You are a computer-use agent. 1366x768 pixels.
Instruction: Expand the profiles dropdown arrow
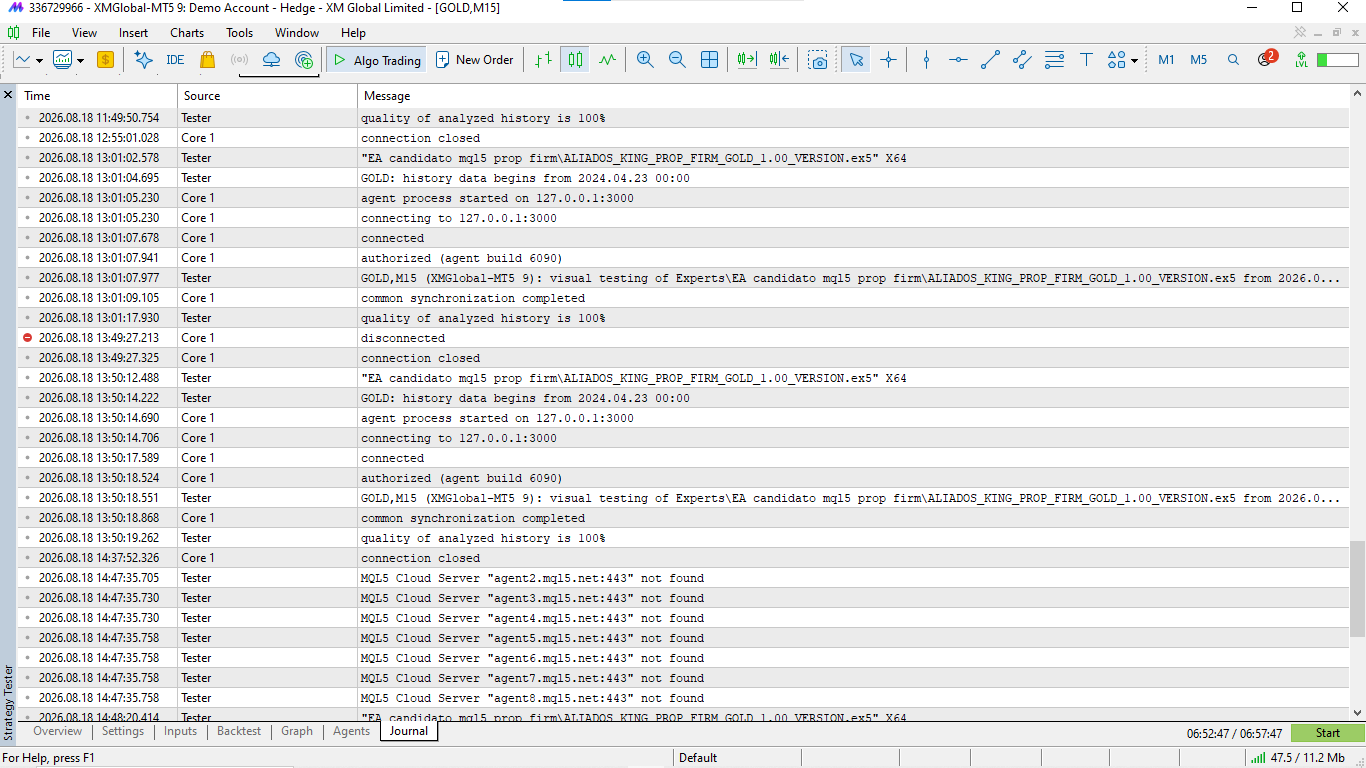pyautogui.click(x=80, y=60)
